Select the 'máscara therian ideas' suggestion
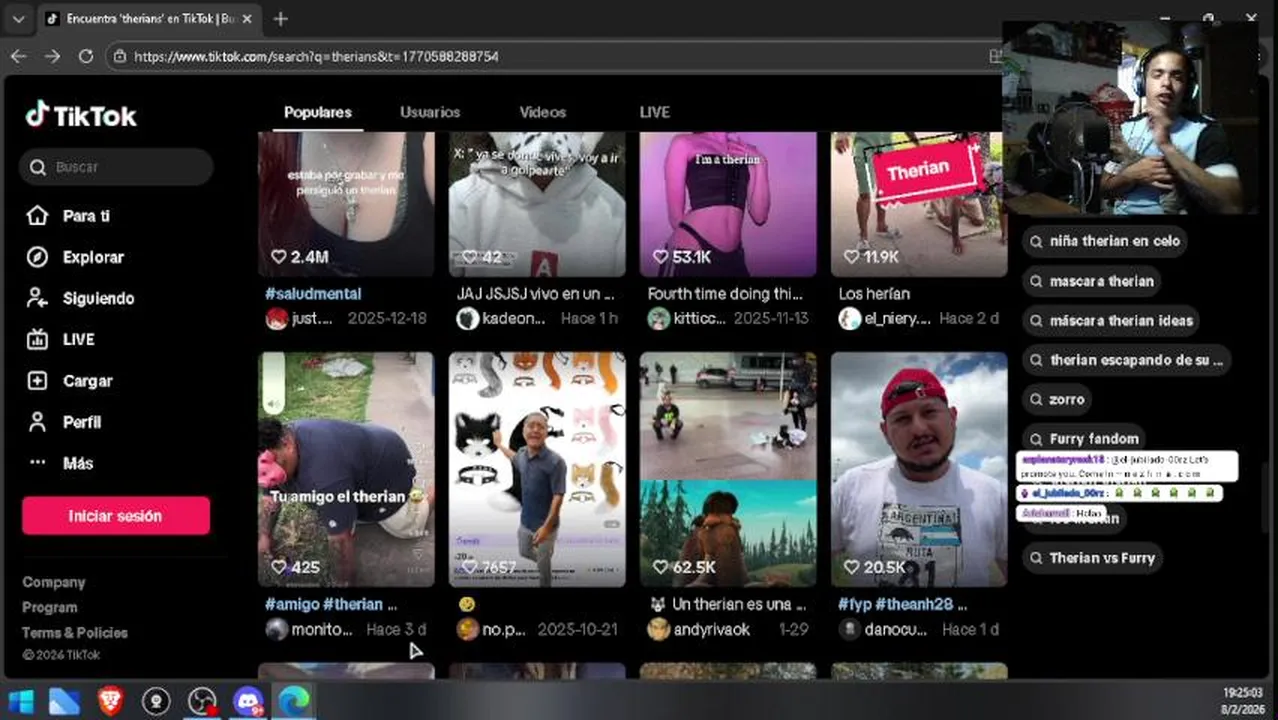This screenshot has width=1278, height=720. [x=1111, y=320]
